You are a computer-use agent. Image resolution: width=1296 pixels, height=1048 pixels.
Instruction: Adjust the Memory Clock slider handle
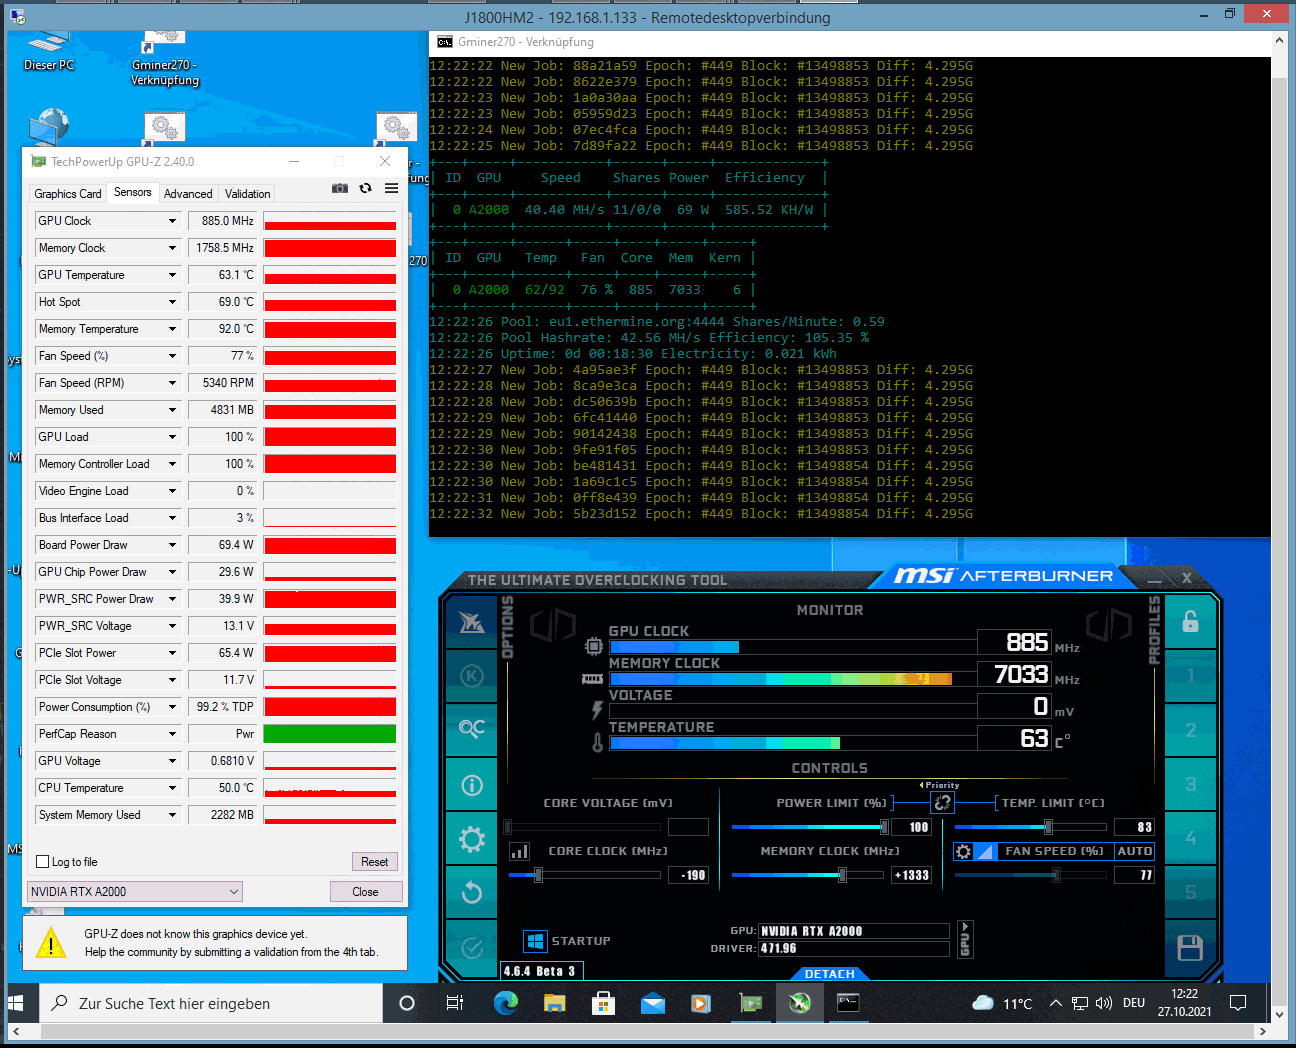coord(842,875)
